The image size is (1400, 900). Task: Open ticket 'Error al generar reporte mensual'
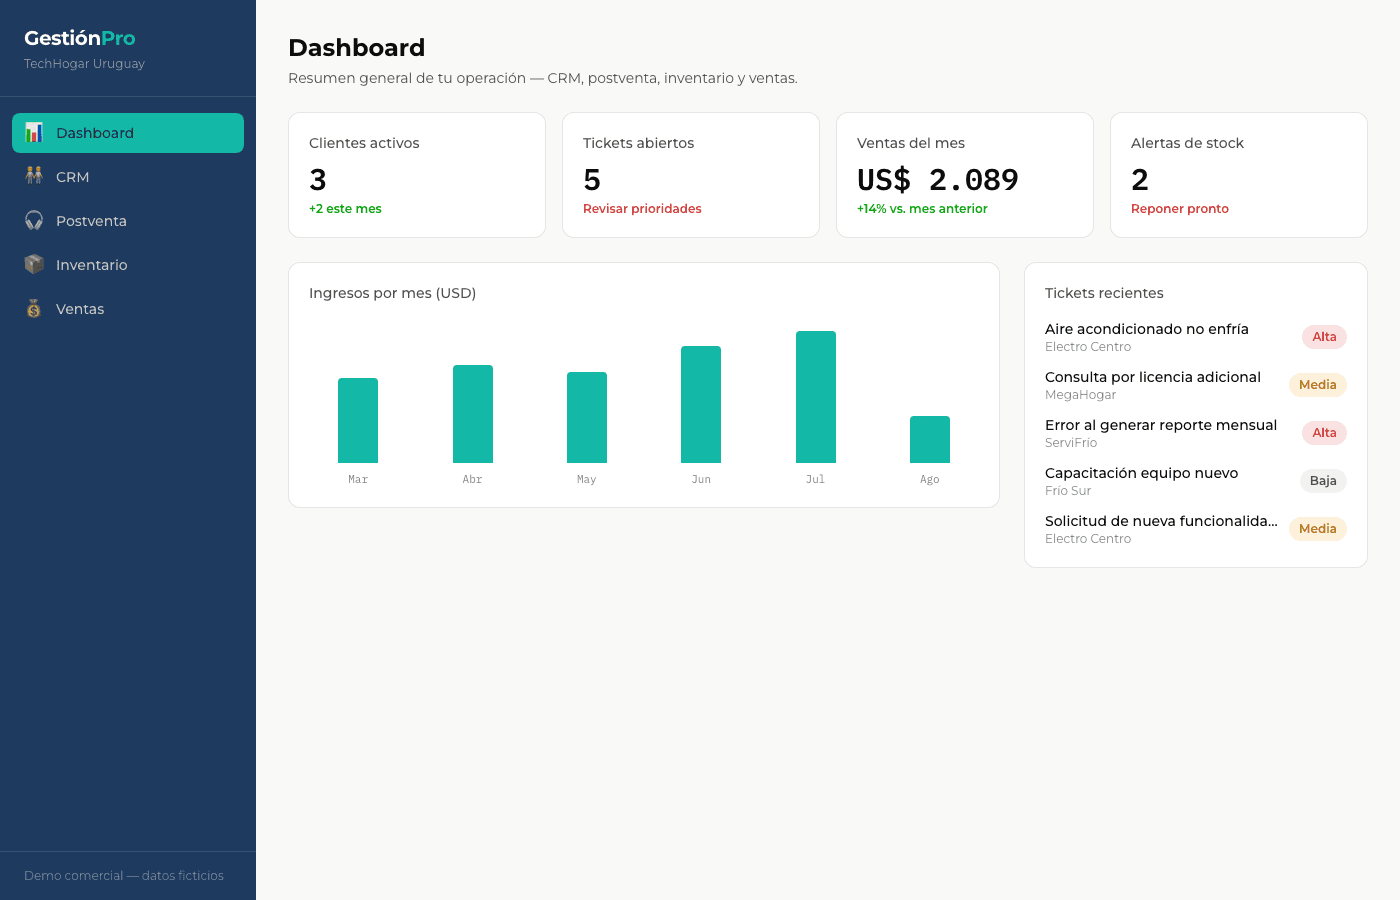(1196, 433)
